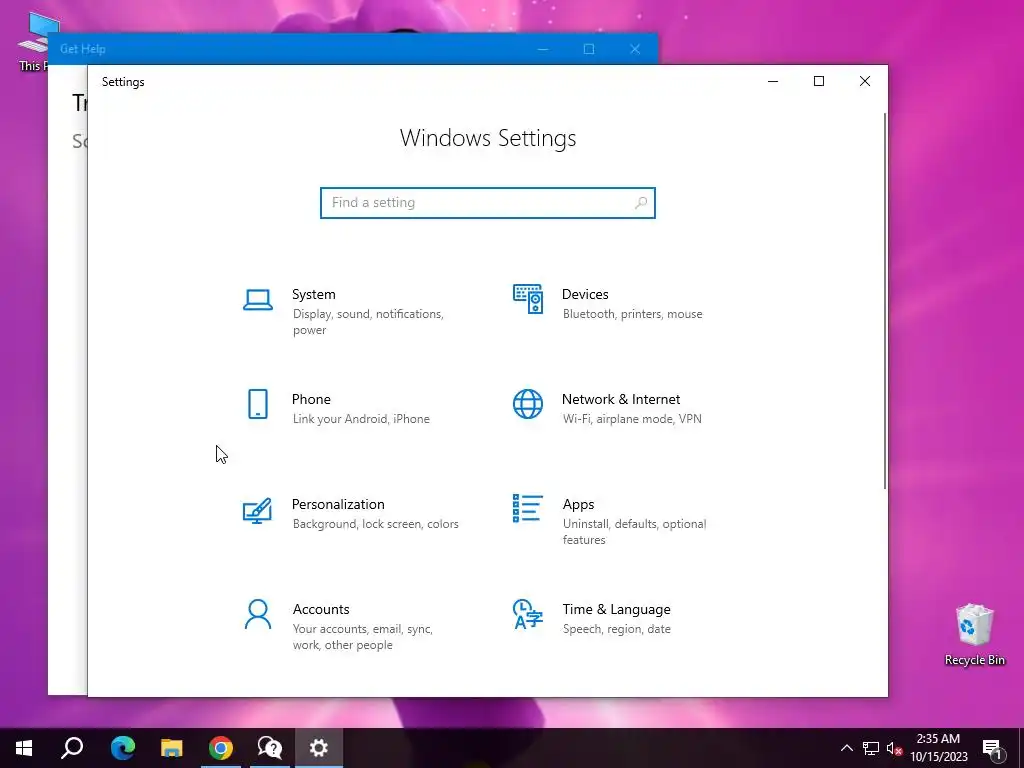The image size is (1024, 768).
Task: Click 'Wi-Fi, airplane mode, VPN' description
Action: point(632,419)
